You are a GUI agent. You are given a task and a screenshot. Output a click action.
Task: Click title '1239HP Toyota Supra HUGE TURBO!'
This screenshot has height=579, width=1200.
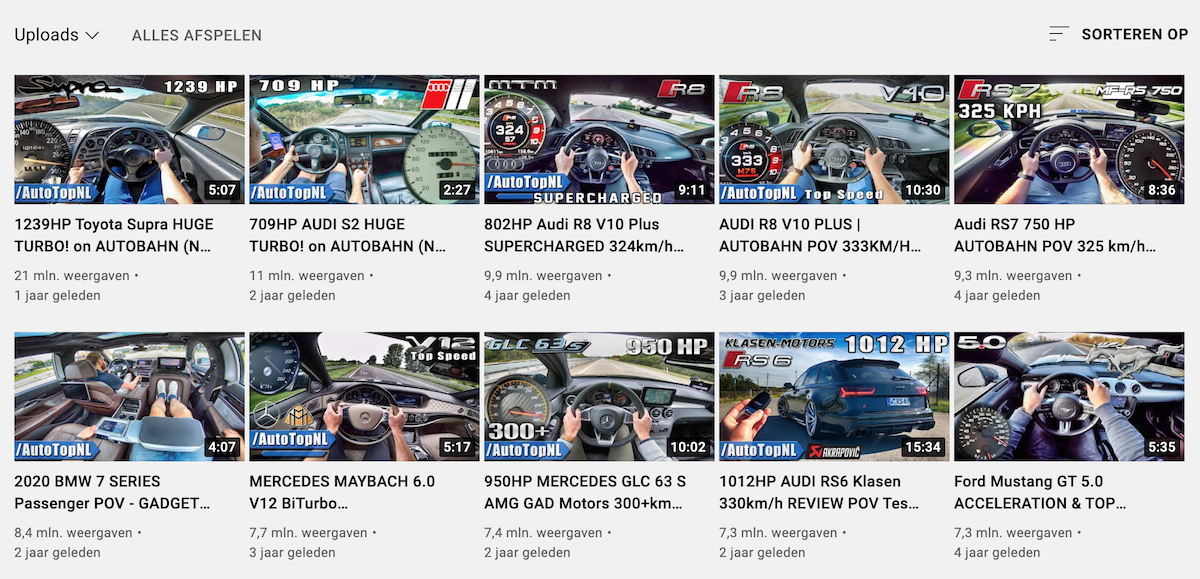pyautogui.click(x=114, y=235)
